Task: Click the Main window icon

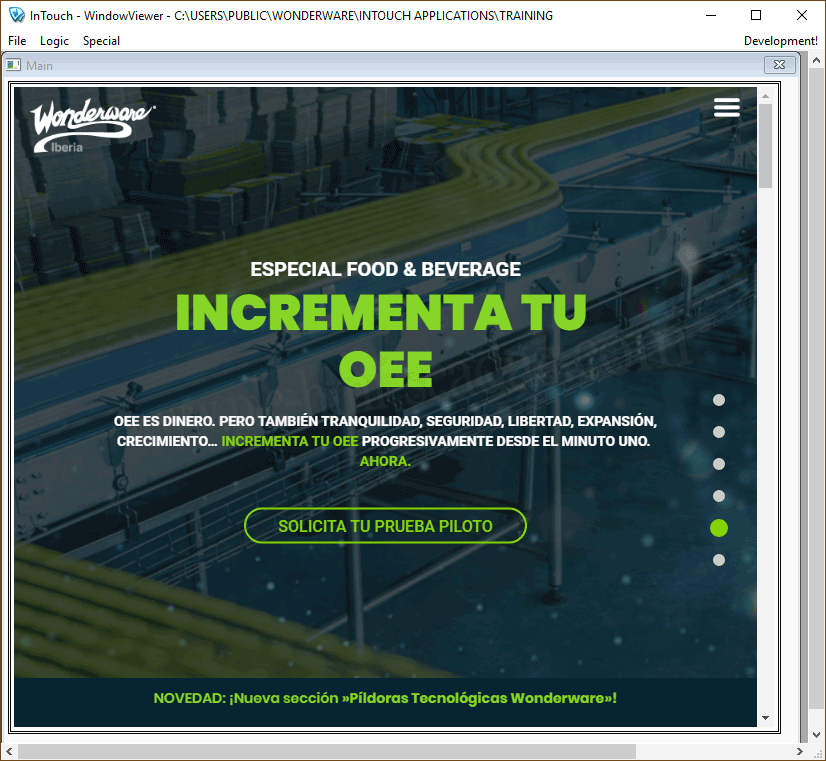Action: (x=14, y=66)
